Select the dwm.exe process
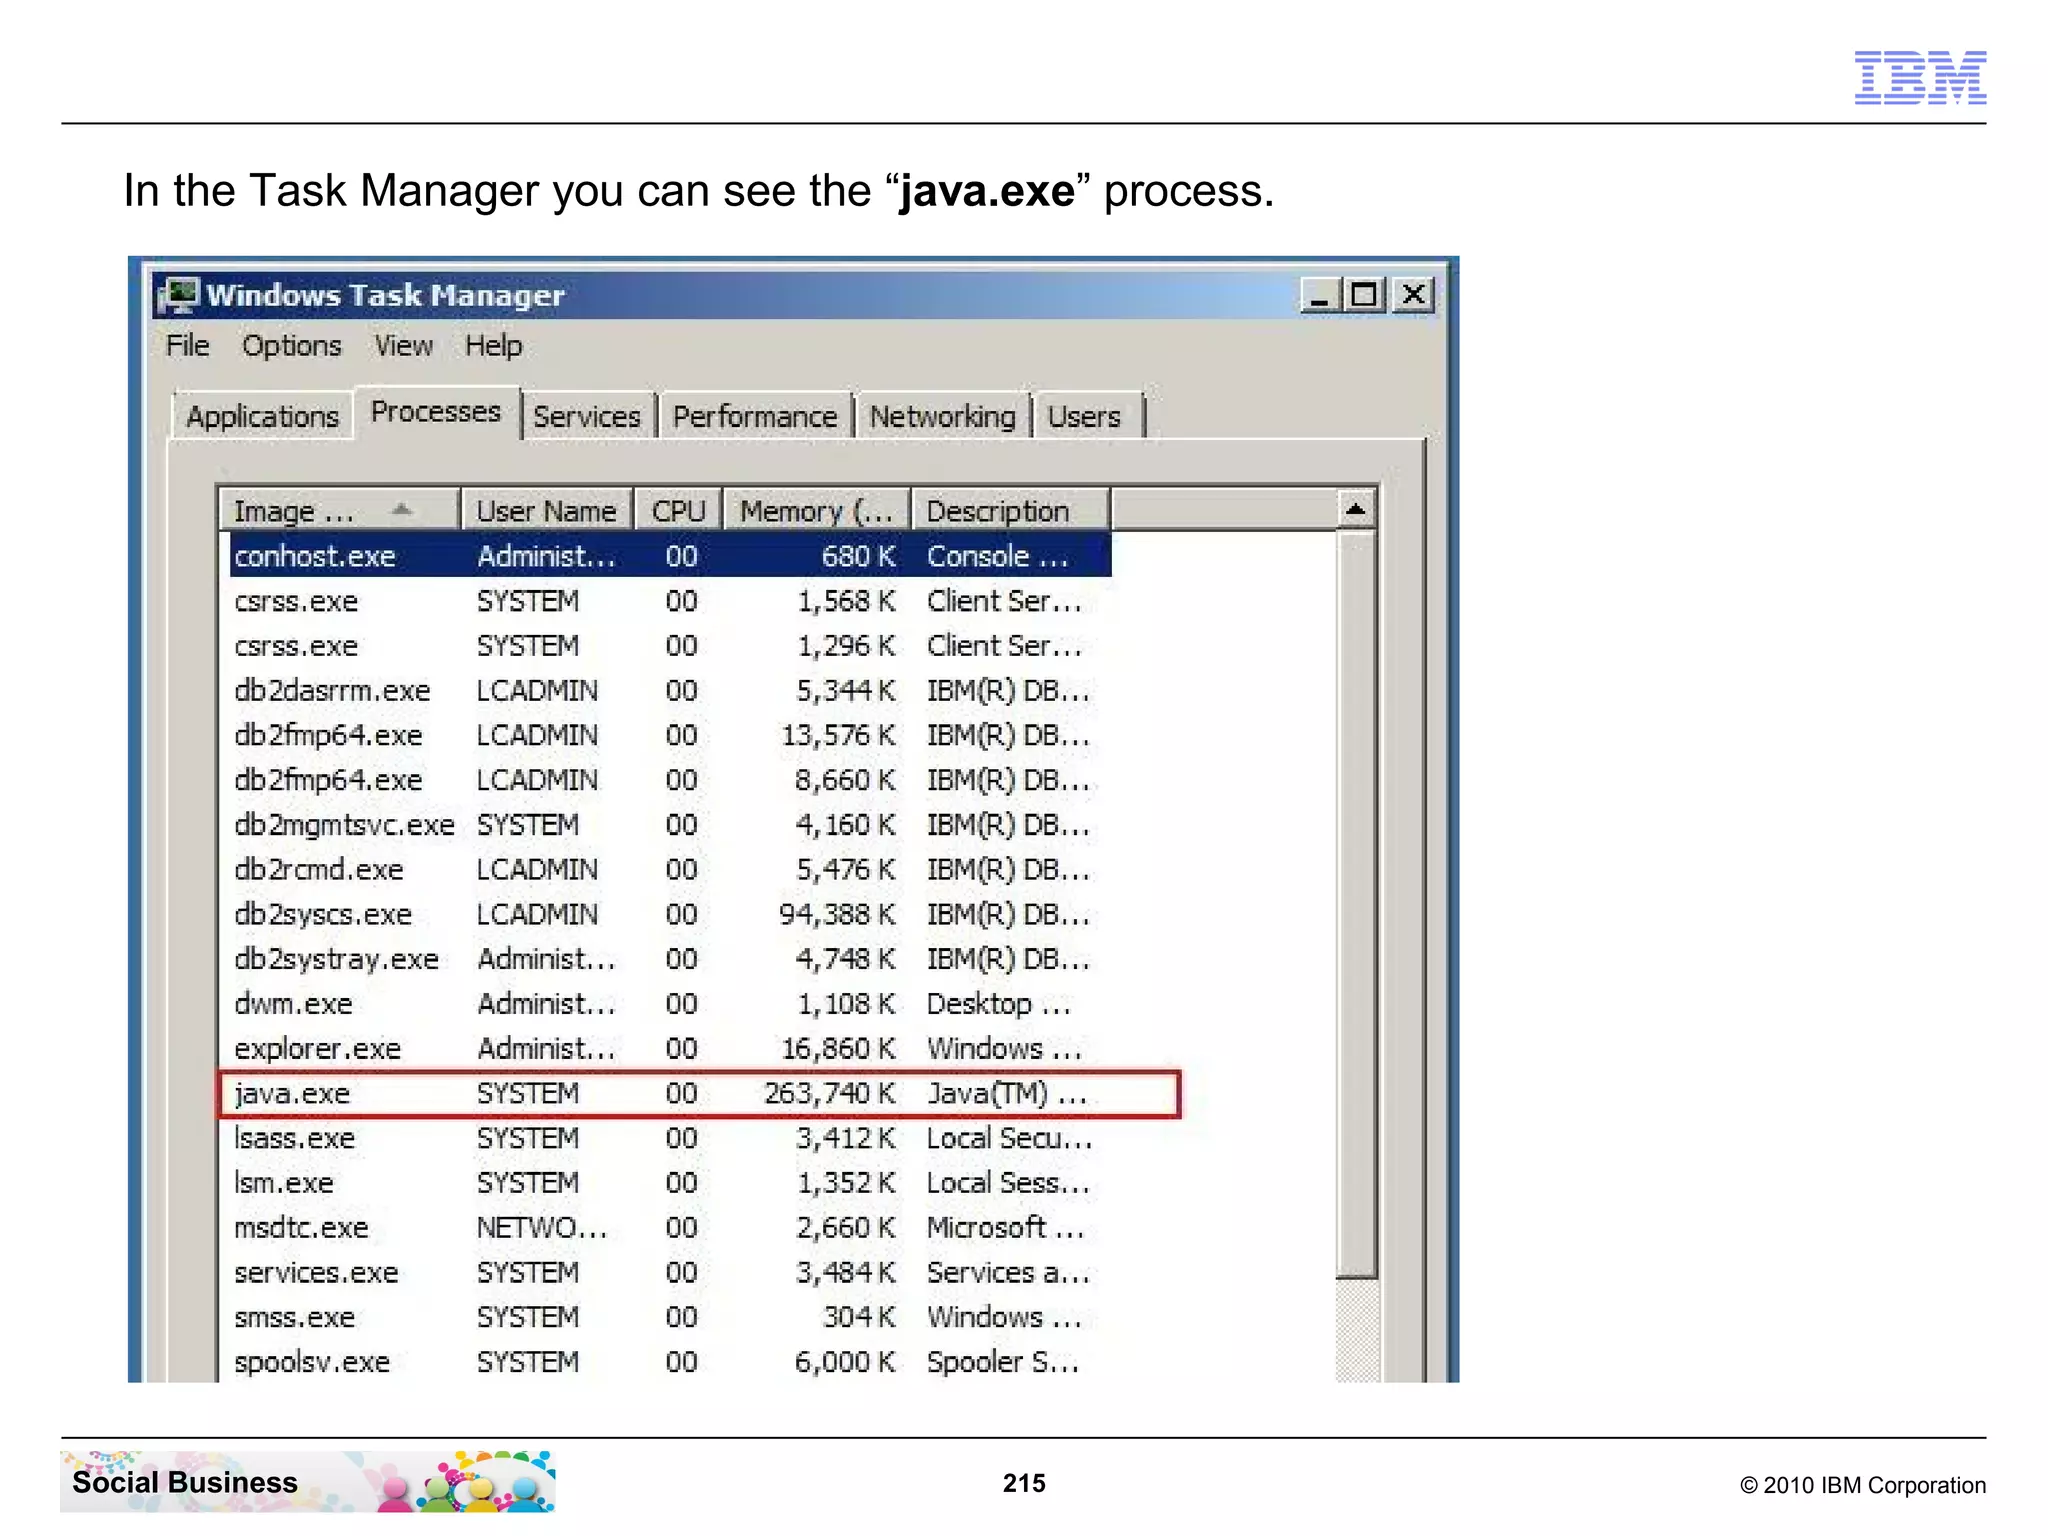Screen dimensions: 2048x1536 [670, 1004]
